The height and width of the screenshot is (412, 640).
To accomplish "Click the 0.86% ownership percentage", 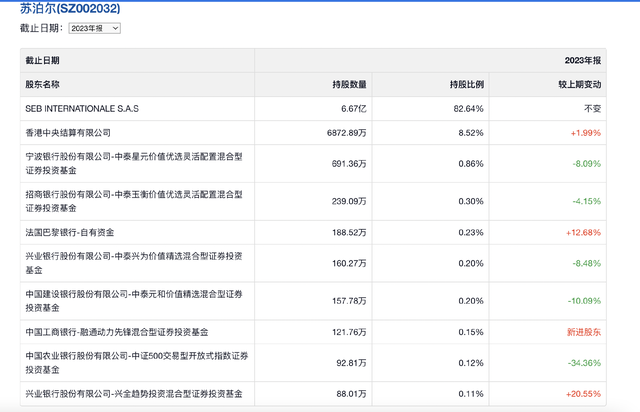I will pyautogui.click(x=471, y=164).
